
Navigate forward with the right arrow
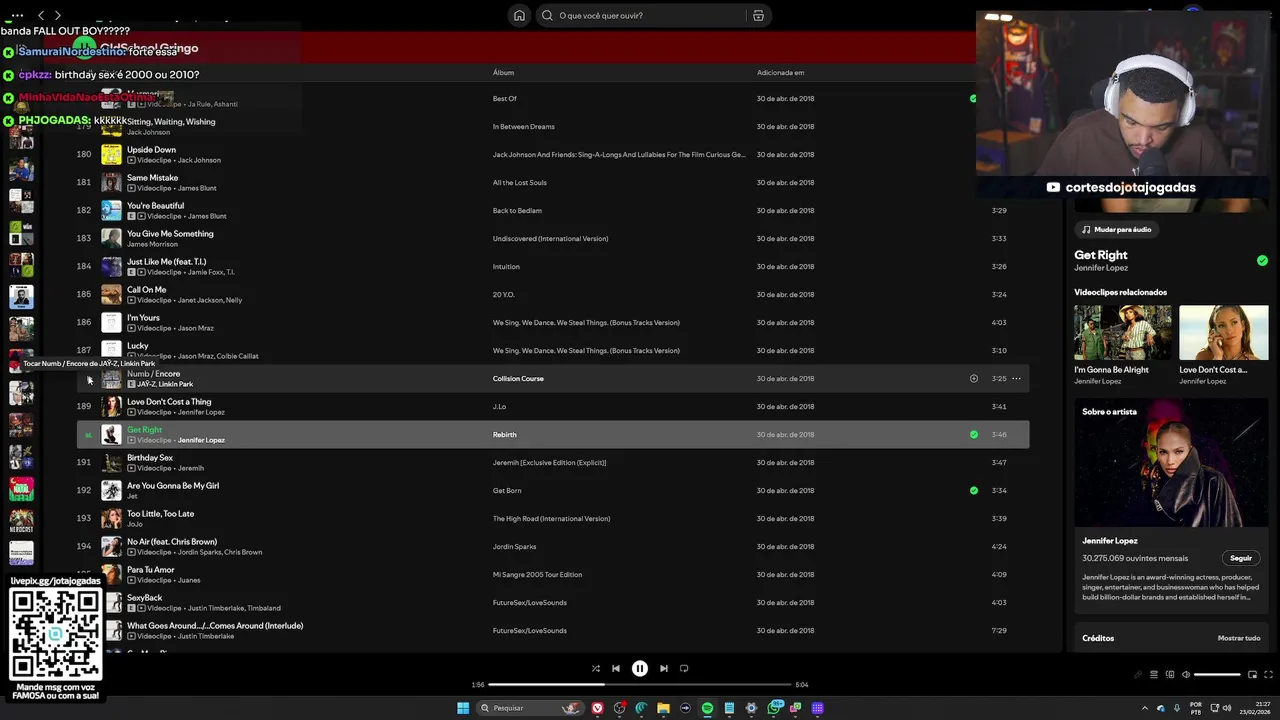58,15
